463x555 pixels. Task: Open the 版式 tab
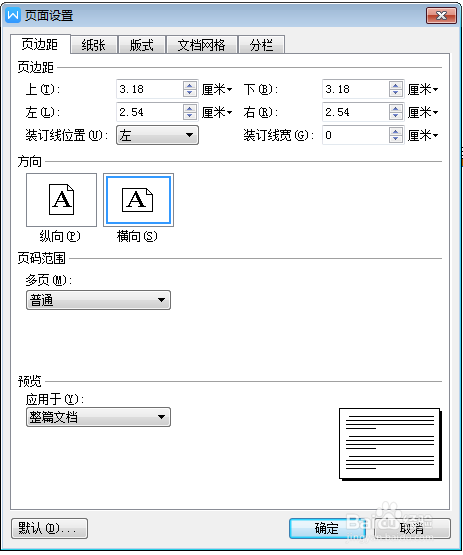[x=142, y=45]
